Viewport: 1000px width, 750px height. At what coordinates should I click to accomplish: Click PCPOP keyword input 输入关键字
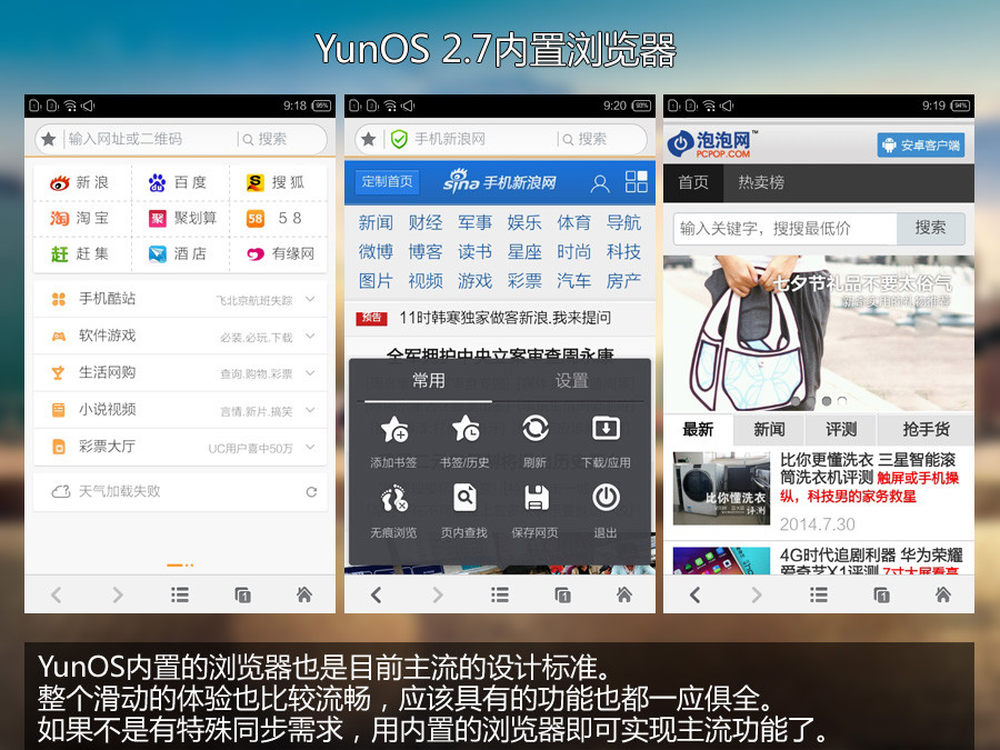point(785,228)
